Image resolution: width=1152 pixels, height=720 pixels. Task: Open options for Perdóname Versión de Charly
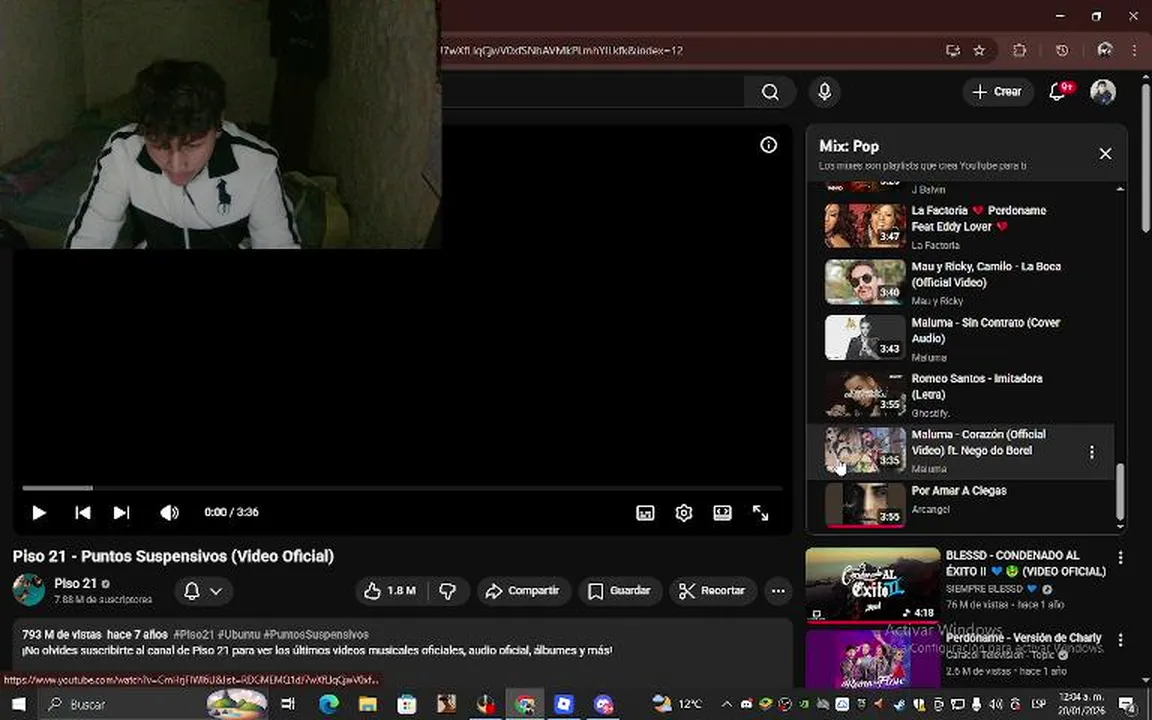pyautogui.click(x=1120, y=640)
